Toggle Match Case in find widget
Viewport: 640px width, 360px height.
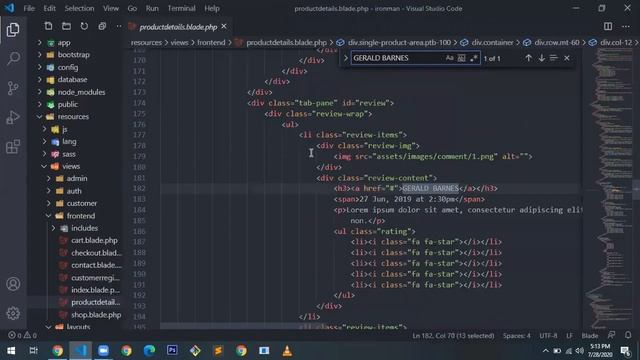[449, 58]
